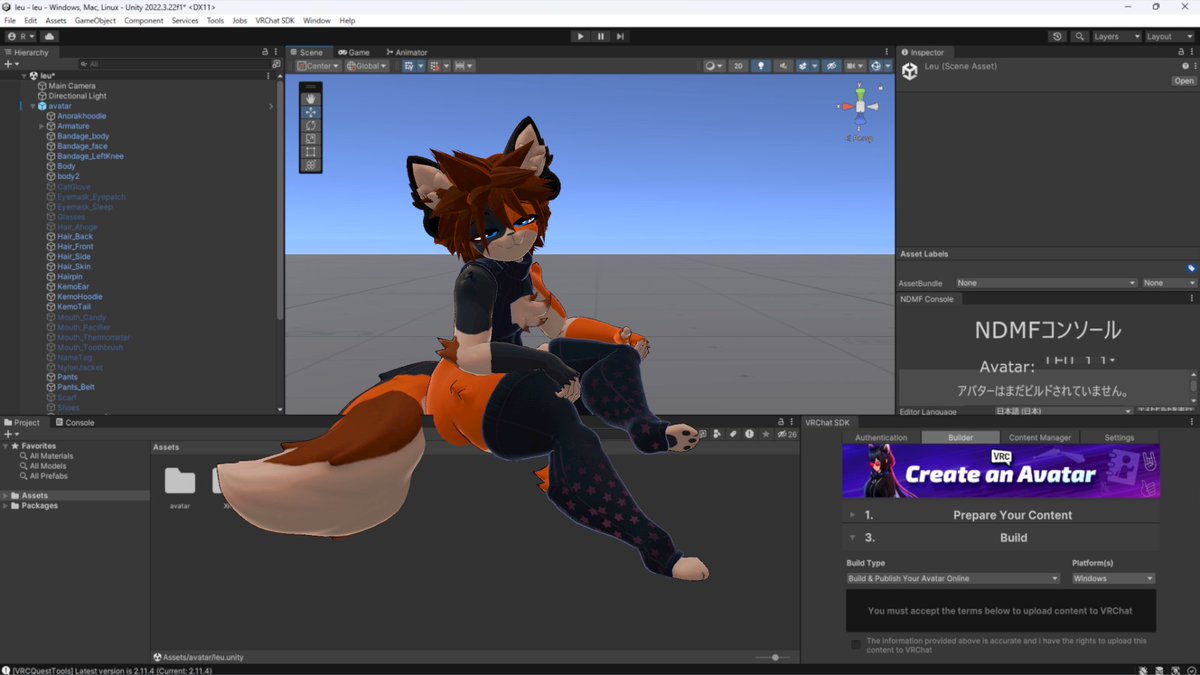Open the Platform Windows dropdown
Viewport: 1200px width, 675px height.
[x=1113, y=578]
